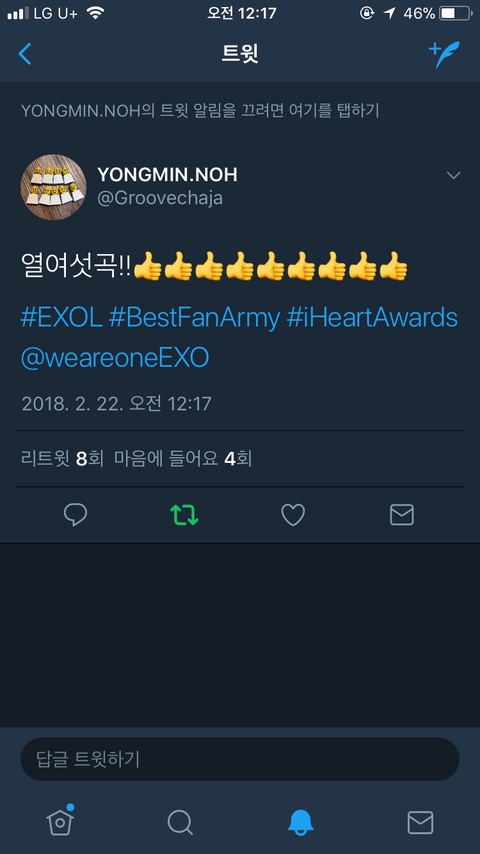Like the tweet with heart icon
Screen dimensions: 480x854
(x=293, y=515)
